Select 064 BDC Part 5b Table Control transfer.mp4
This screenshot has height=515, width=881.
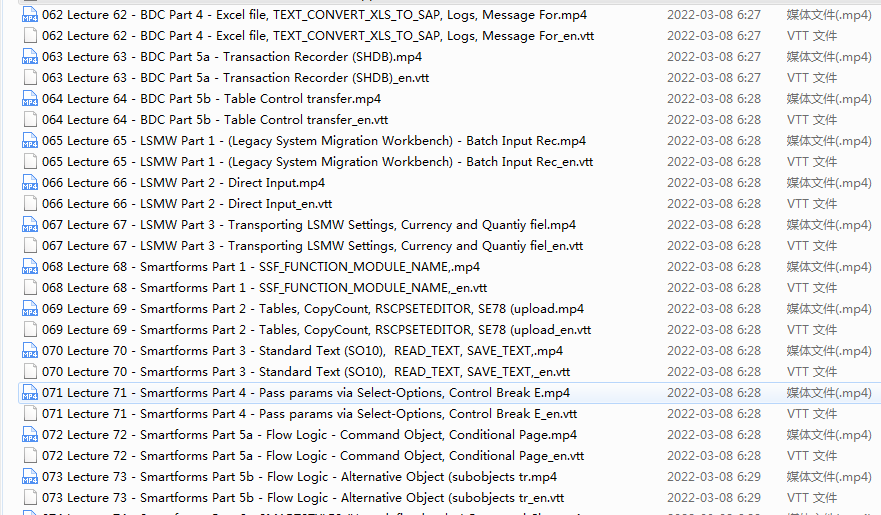click(211, 99)
